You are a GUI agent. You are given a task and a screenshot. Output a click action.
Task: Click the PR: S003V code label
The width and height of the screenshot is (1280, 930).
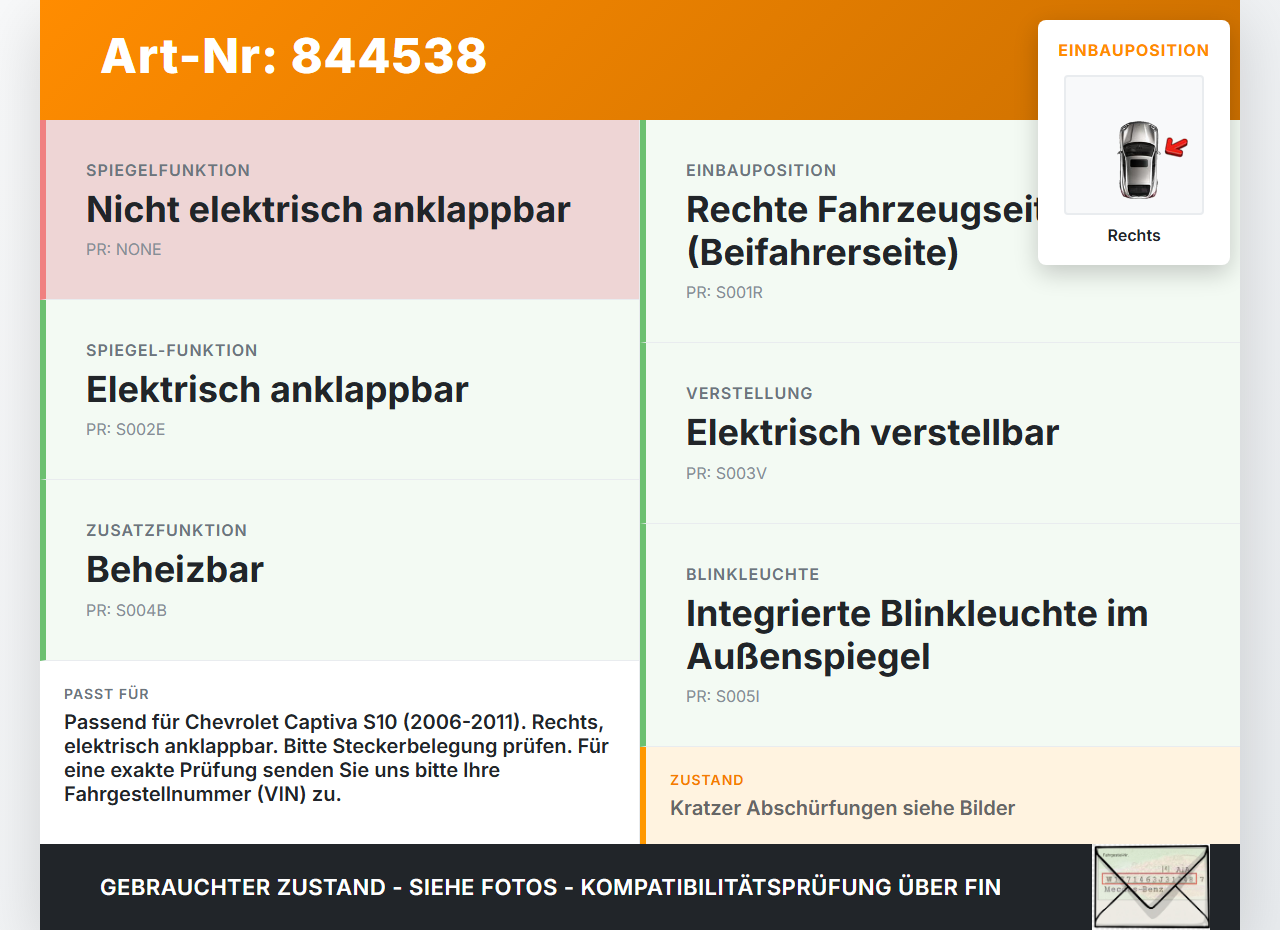pyautogui.click(x=726, y=474)
